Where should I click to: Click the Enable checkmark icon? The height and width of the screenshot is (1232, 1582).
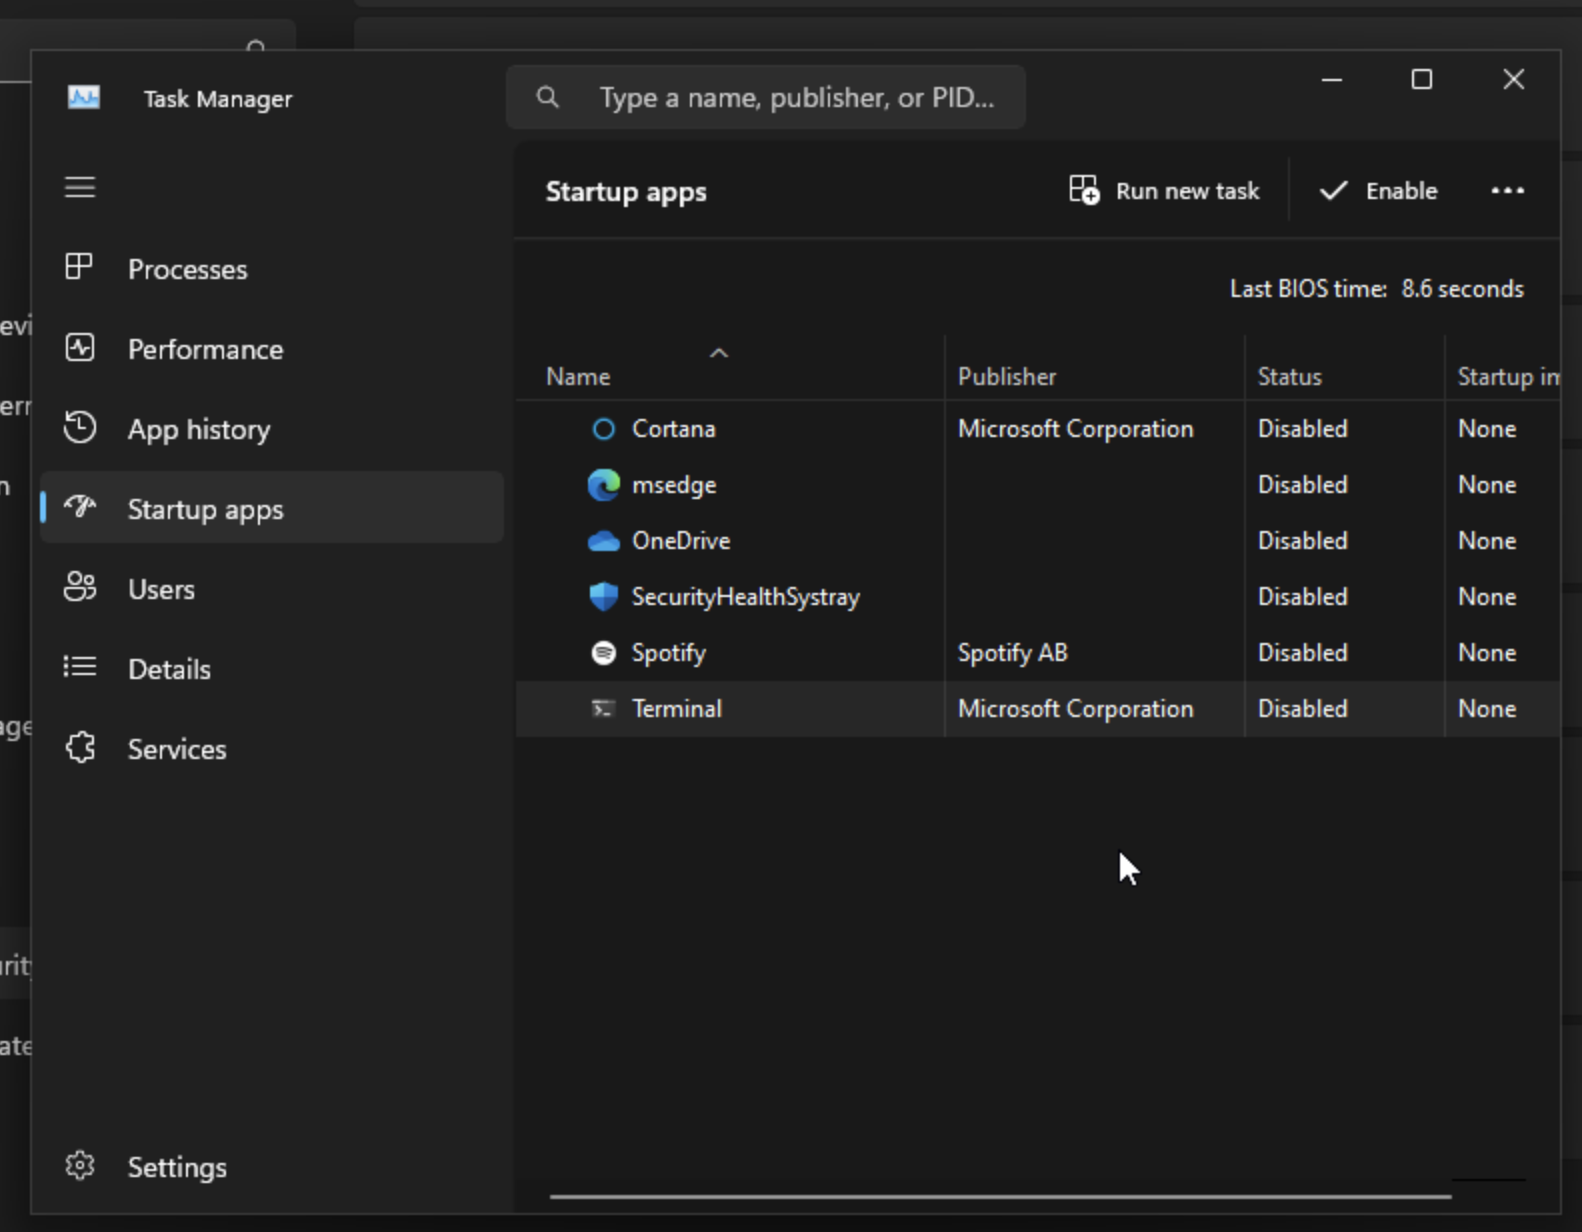tap(1333, 190)
